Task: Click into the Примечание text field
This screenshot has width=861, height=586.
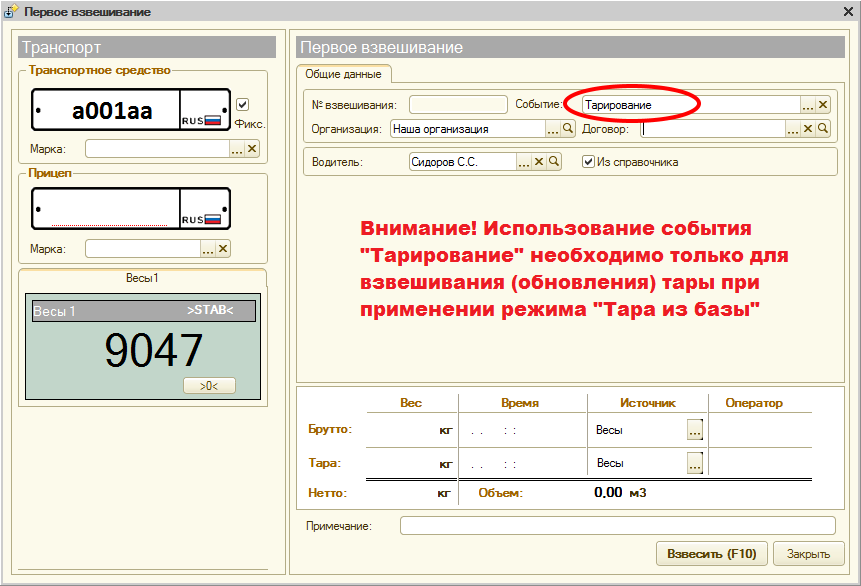Action: [x=617, y=526]
